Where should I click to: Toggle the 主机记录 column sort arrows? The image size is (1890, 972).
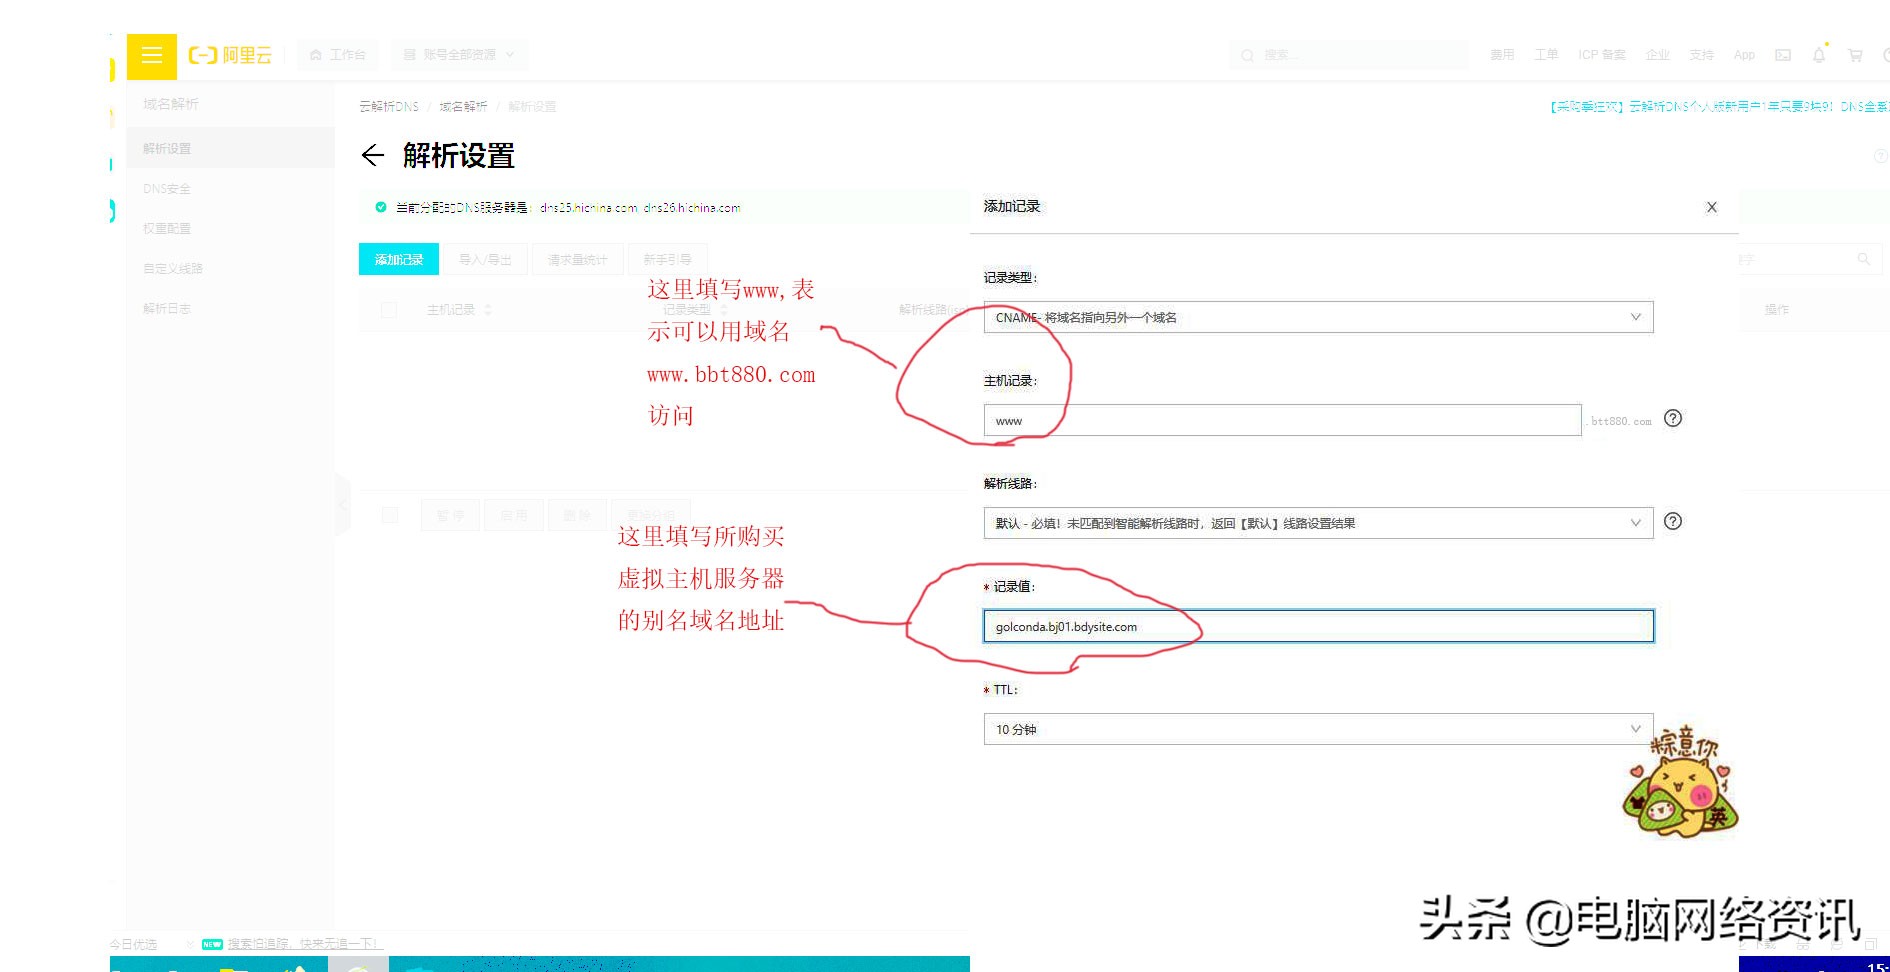[x=487, y=310]
